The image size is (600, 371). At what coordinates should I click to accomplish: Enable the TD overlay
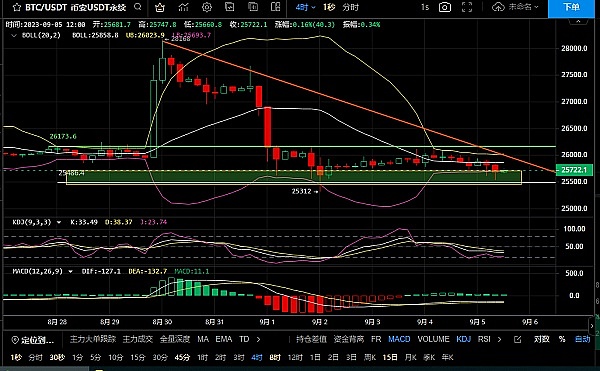point(244,339)
